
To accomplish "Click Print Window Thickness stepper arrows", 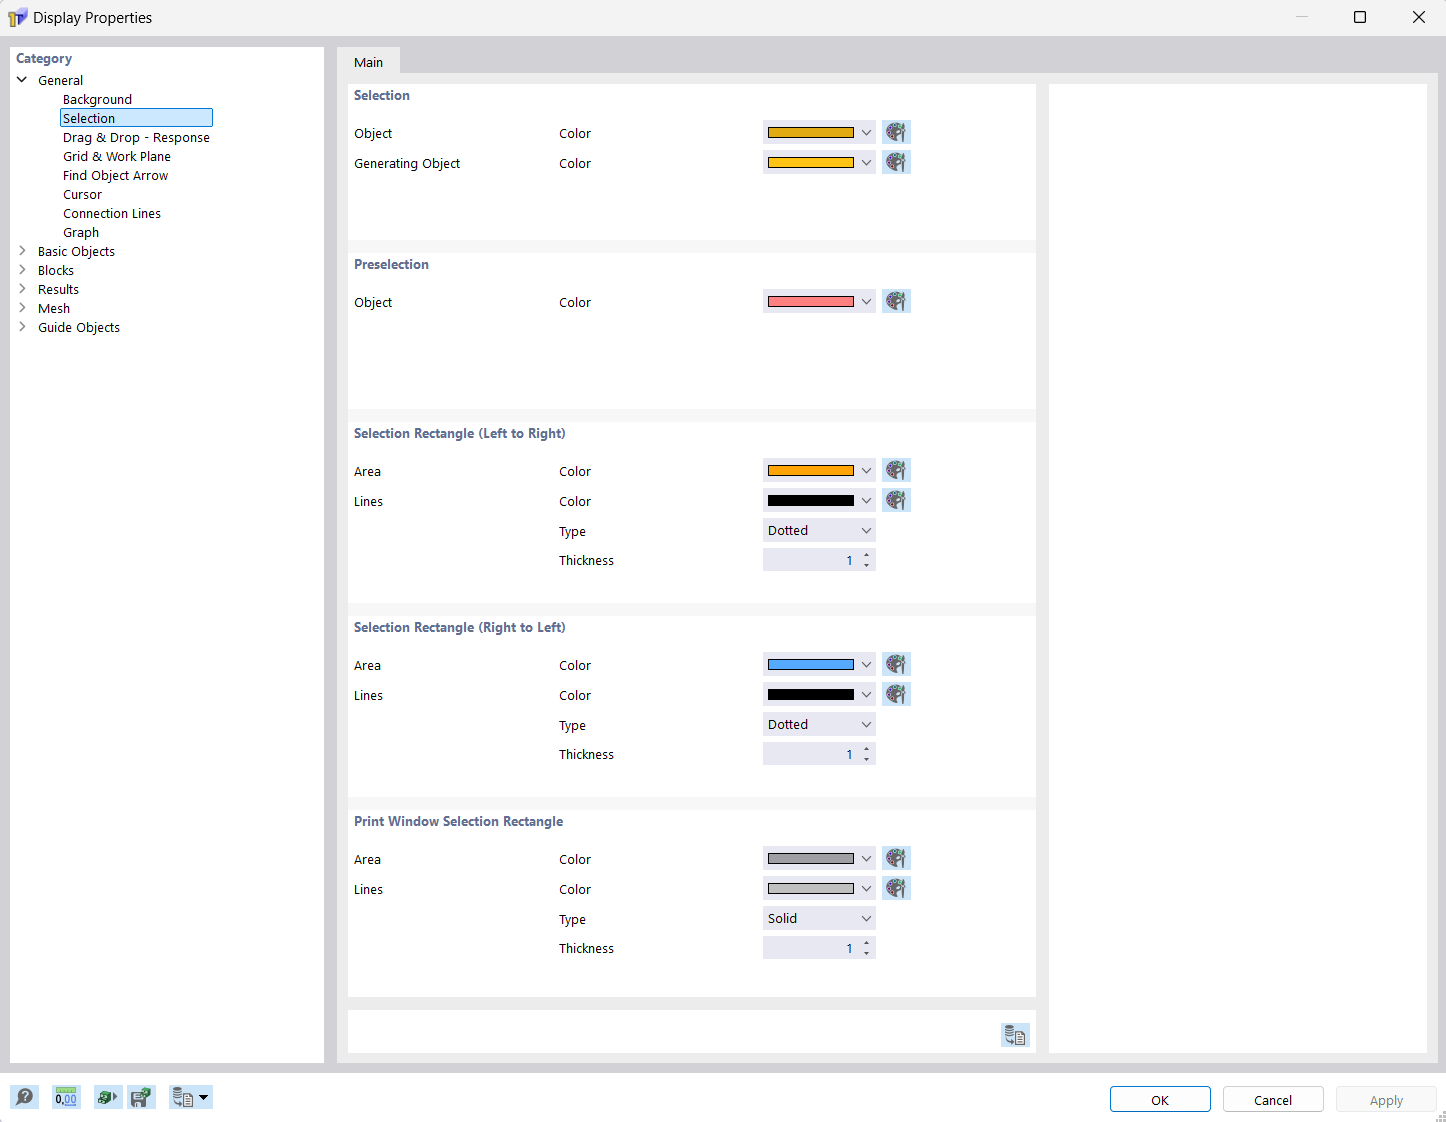I will click(x=866, y=948).
